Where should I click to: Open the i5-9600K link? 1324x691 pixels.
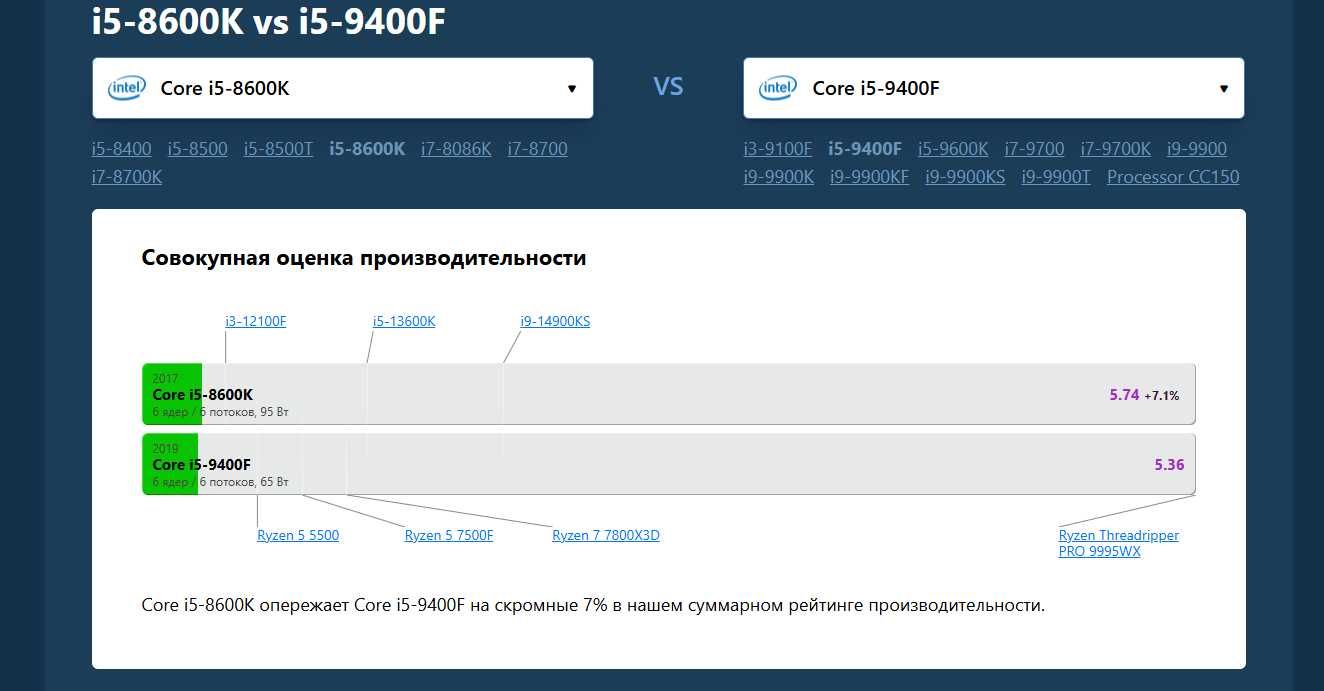[953, 149]
